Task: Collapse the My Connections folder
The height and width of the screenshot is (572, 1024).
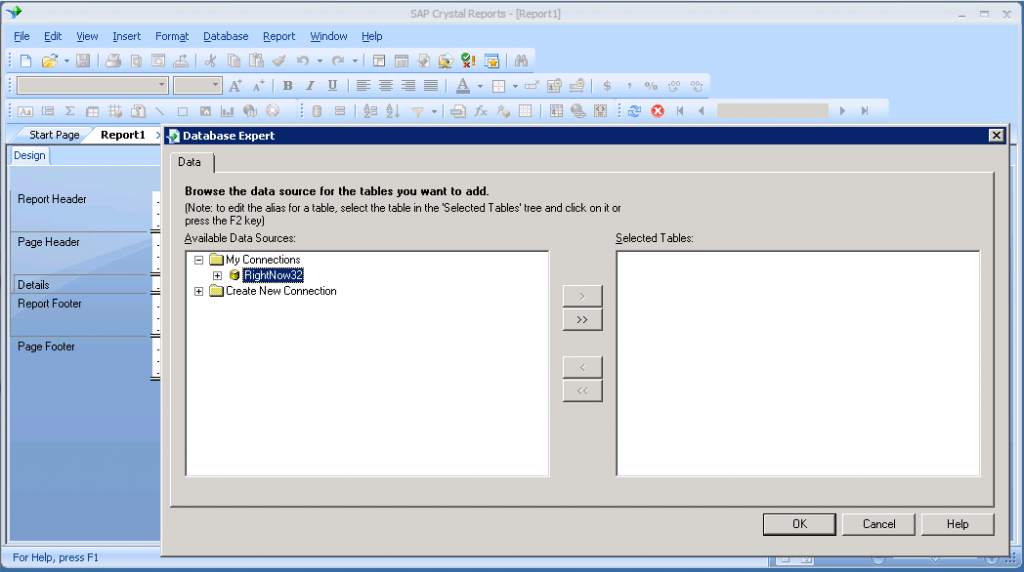Action: coord(199,260)
